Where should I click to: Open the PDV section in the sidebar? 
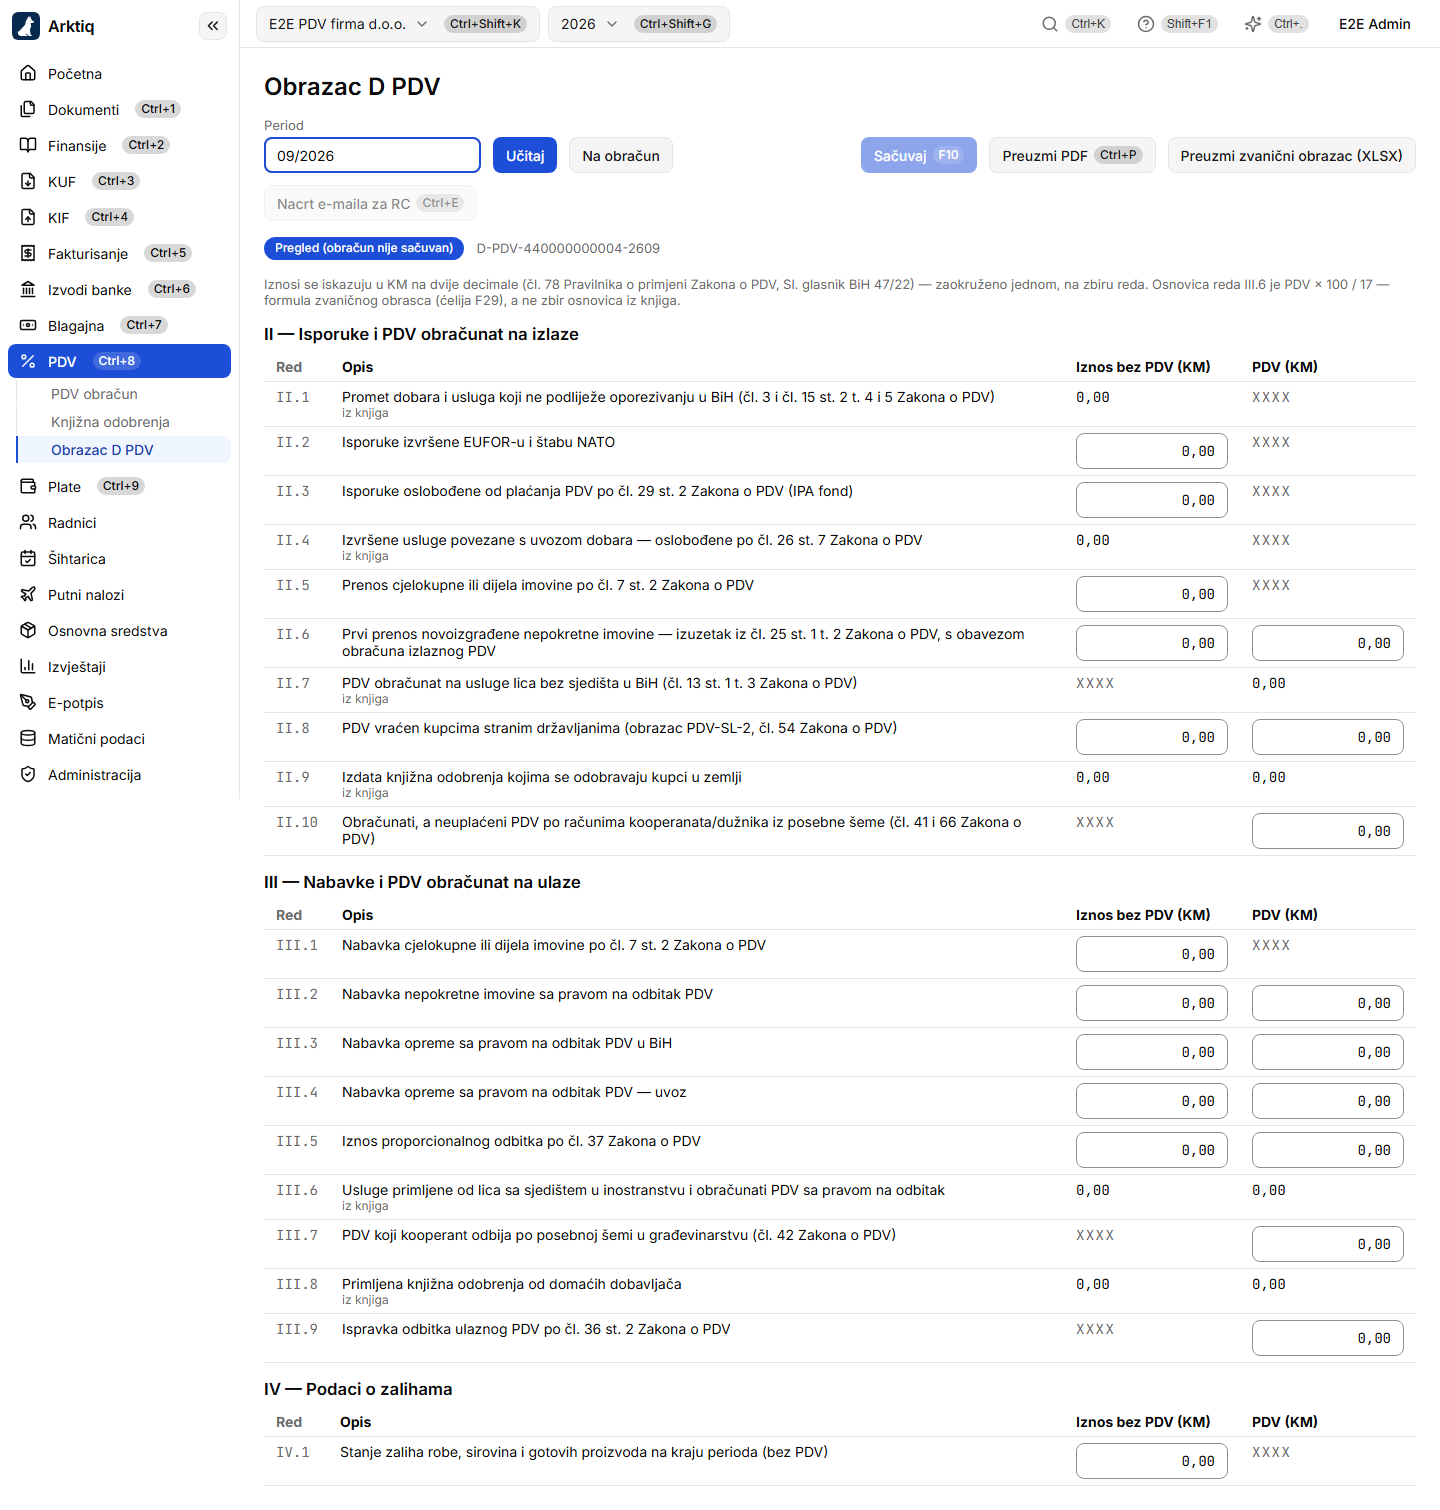pos(119,361)
